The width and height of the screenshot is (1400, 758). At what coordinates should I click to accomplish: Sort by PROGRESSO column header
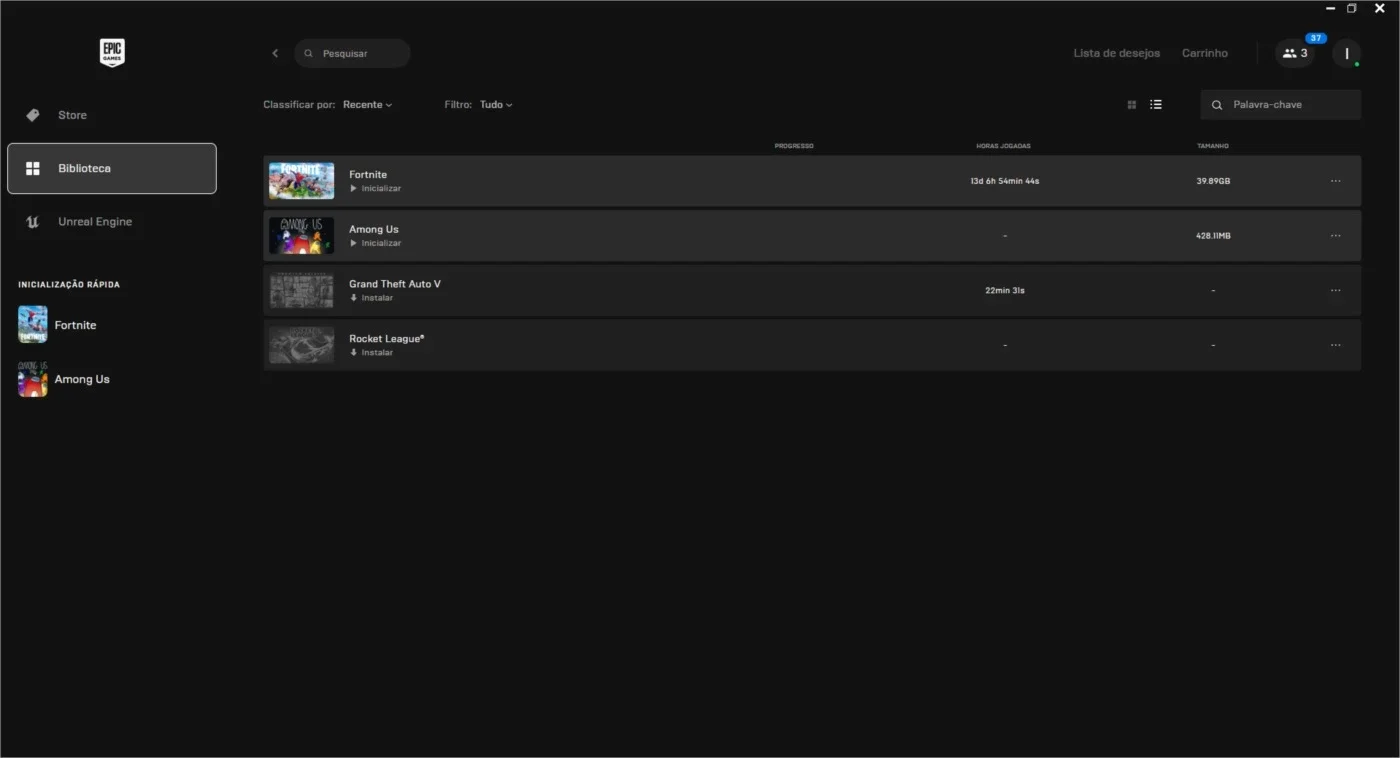click(x=794, y=146)
